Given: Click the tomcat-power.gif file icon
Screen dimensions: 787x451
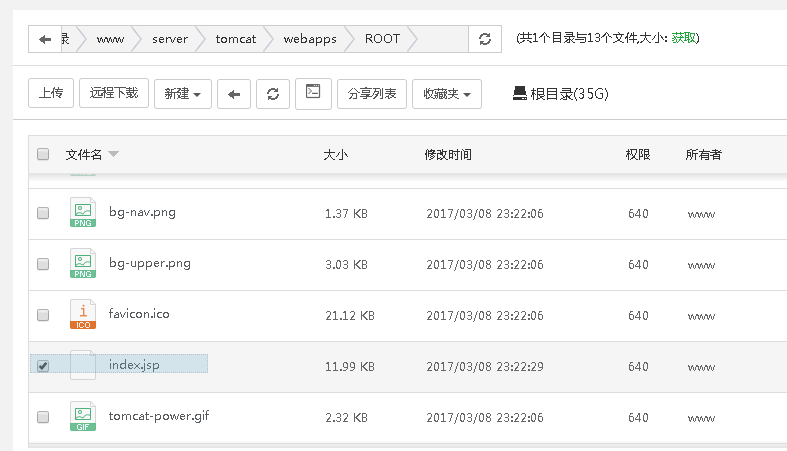Looking at the screenshot, I should 82,416.
